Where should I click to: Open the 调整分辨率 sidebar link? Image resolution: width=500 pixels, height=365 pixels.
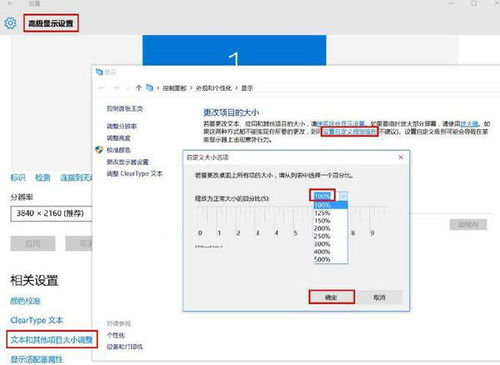click(122, 126)
